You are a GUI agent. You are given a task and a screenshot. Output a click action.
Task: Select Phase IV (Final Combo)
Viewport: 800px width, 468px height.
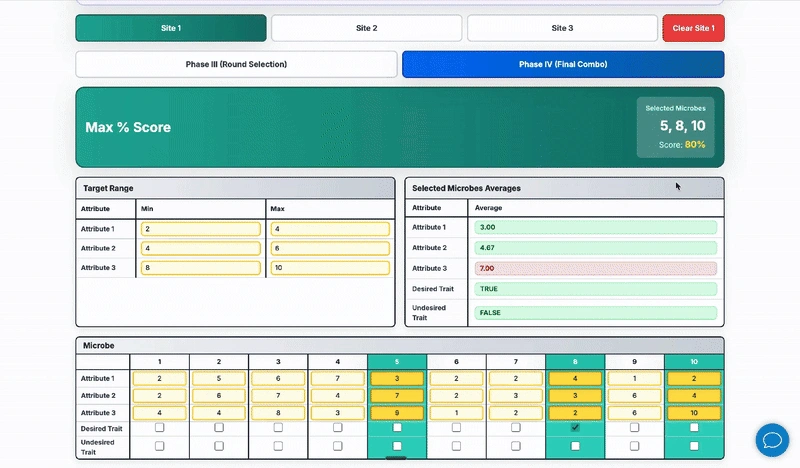tap(563, 64)
